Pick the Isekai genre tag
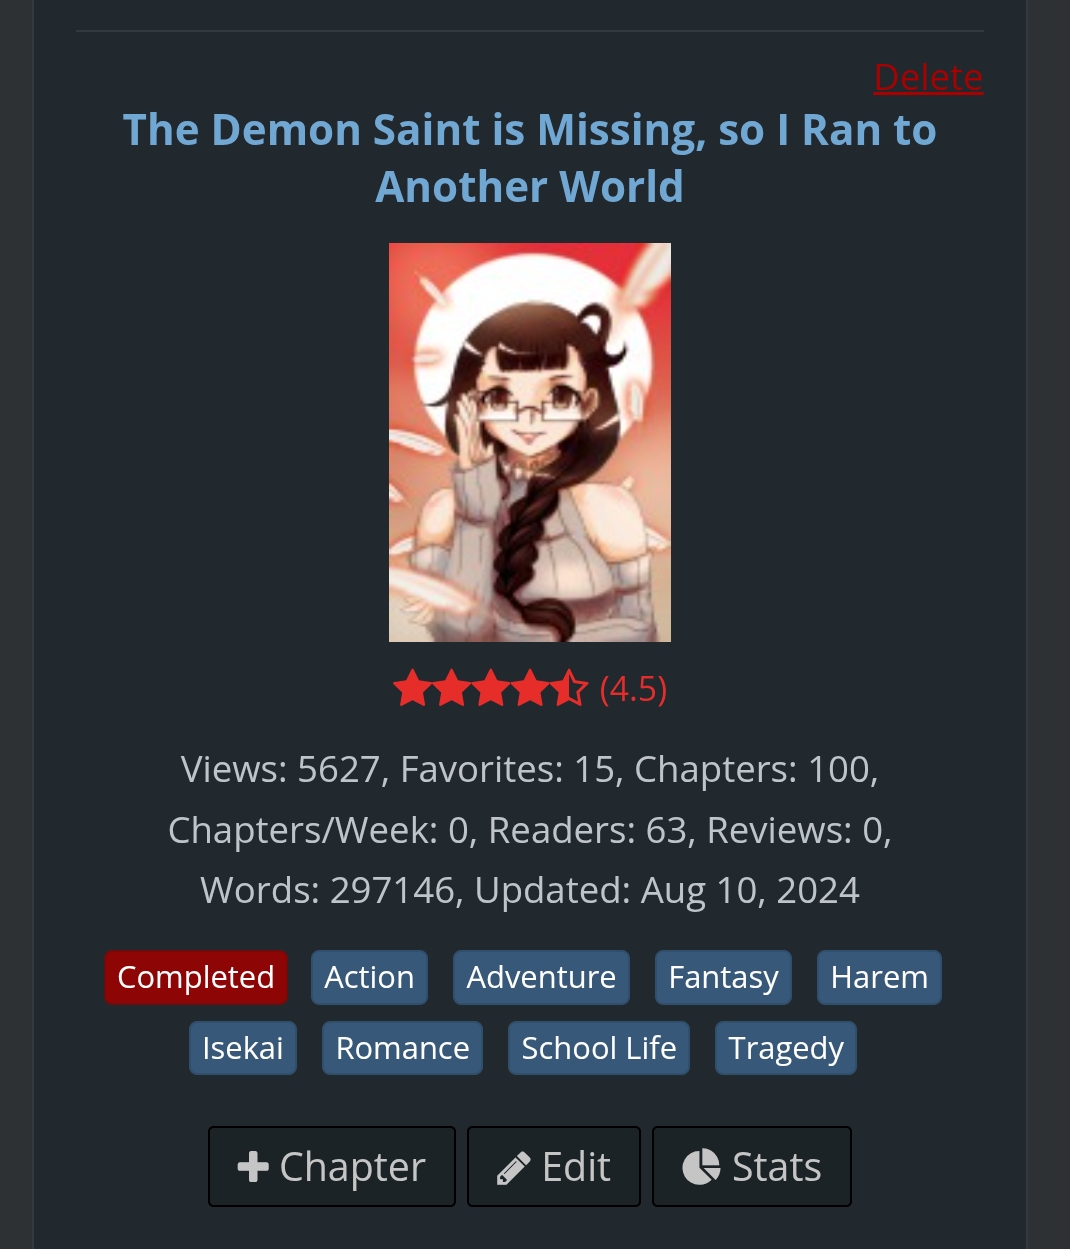Screen dimensions: 1070x1249 coord(243,1048)
